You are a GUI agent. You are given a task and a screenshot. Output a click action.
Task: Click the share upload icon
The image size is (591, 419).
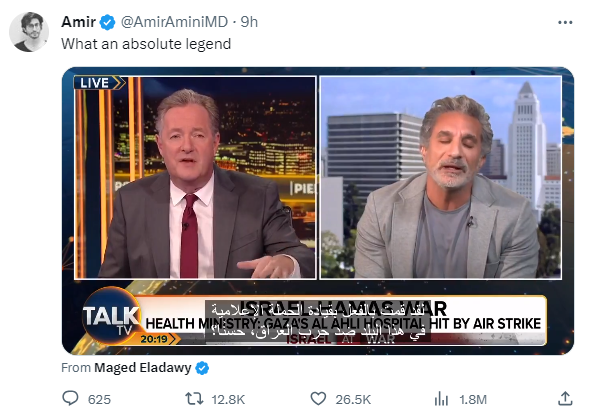click(x=565, y=398)
